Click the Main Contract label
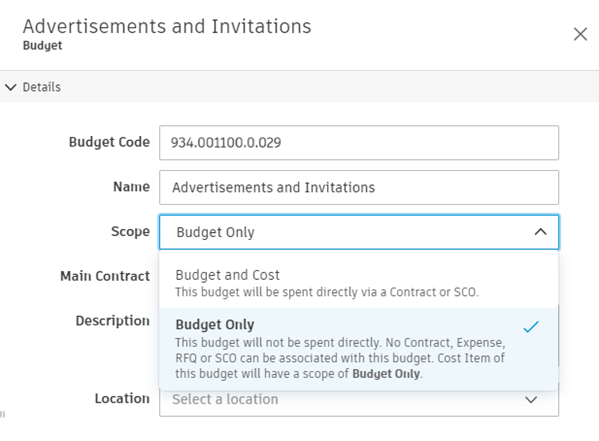Viewport: 599px width, 441px height. coord(105,276)
